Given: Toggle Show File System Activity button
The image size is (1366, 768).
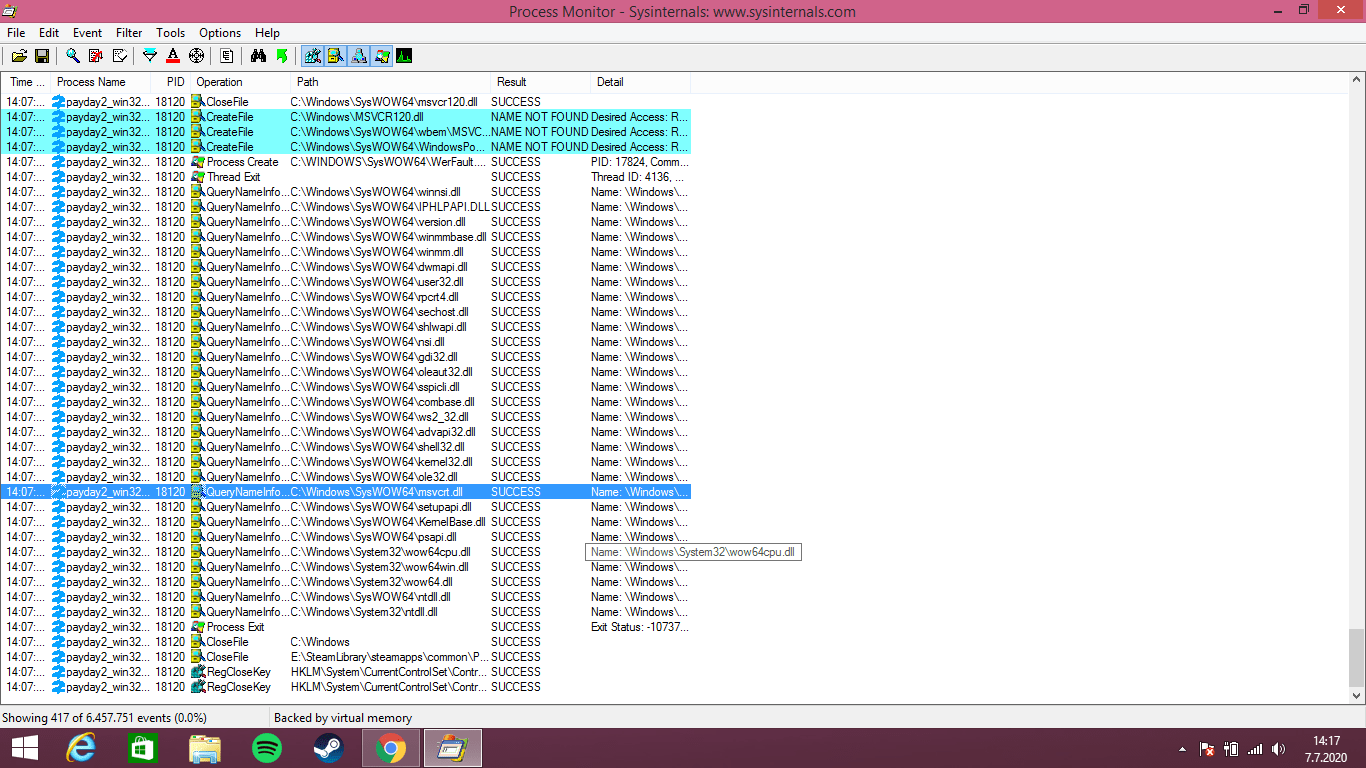Looking at the screenshot, I should [335, 56].
